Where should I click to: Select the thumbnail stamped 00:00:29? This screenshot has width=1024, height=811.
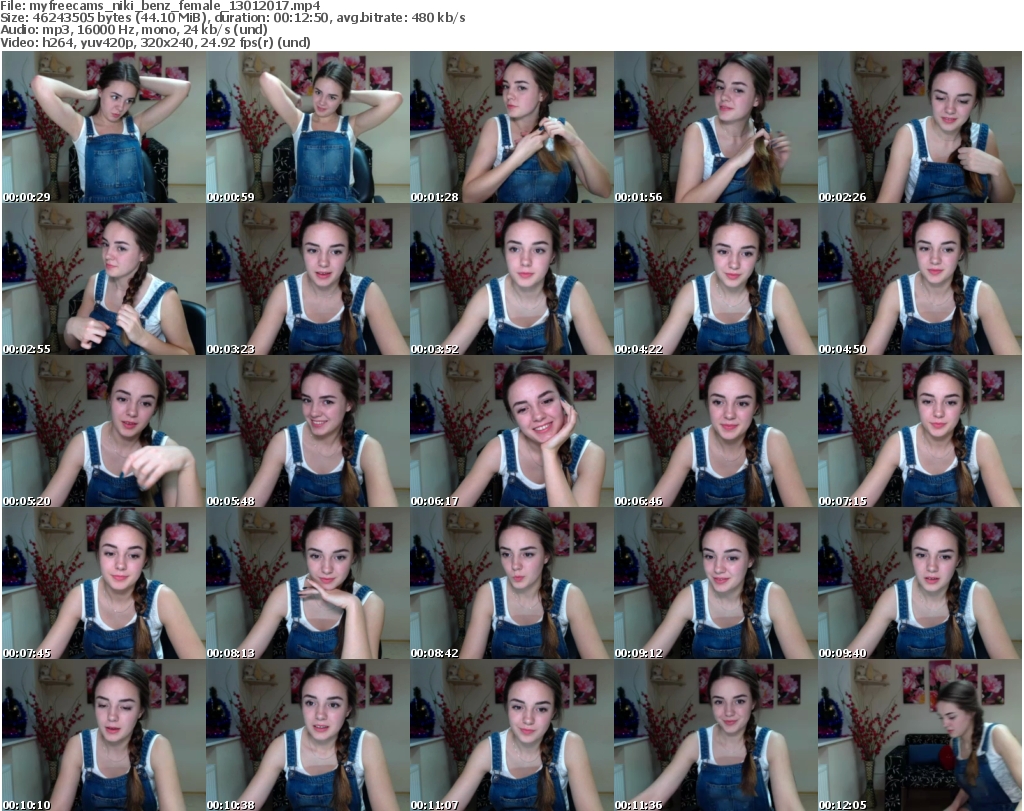click(x=103, y=127)
